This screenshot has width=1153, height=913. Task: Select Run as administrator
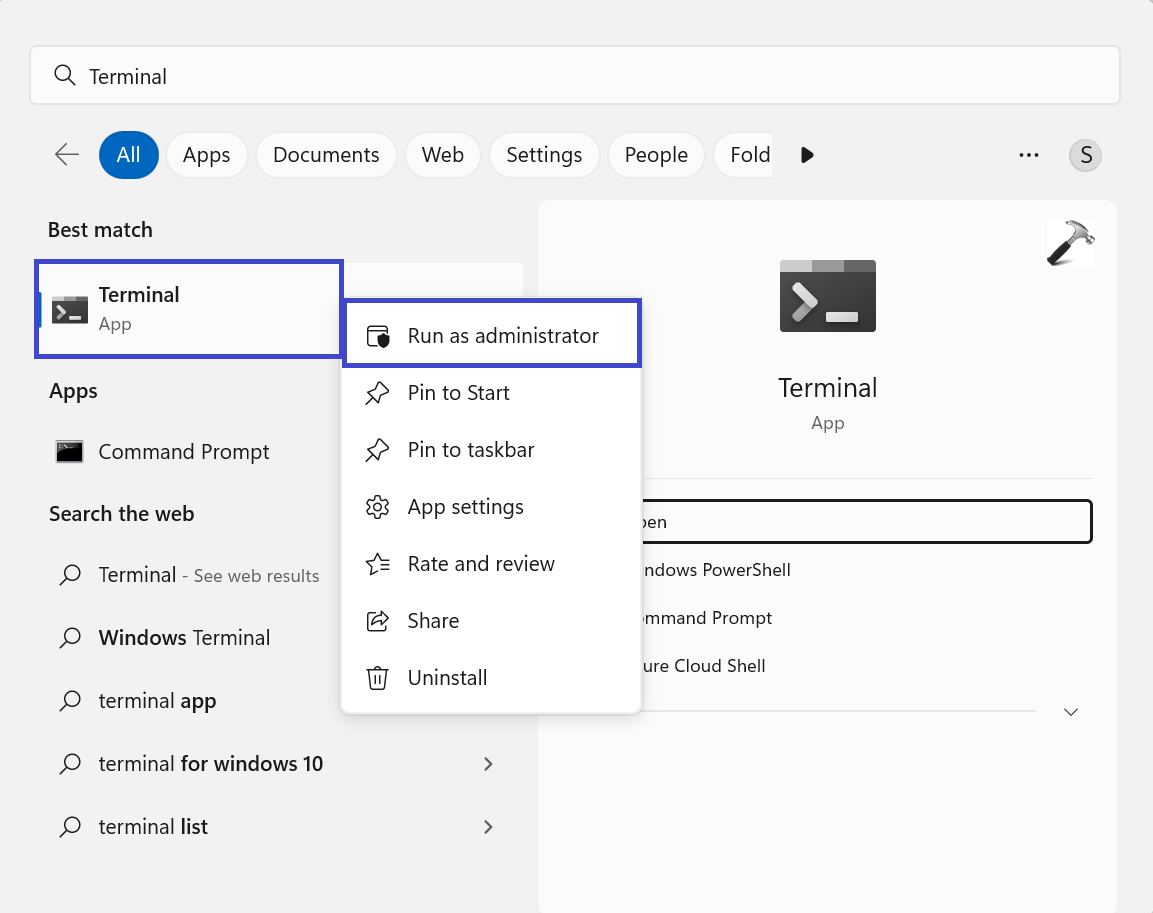[x=502, y=336]
